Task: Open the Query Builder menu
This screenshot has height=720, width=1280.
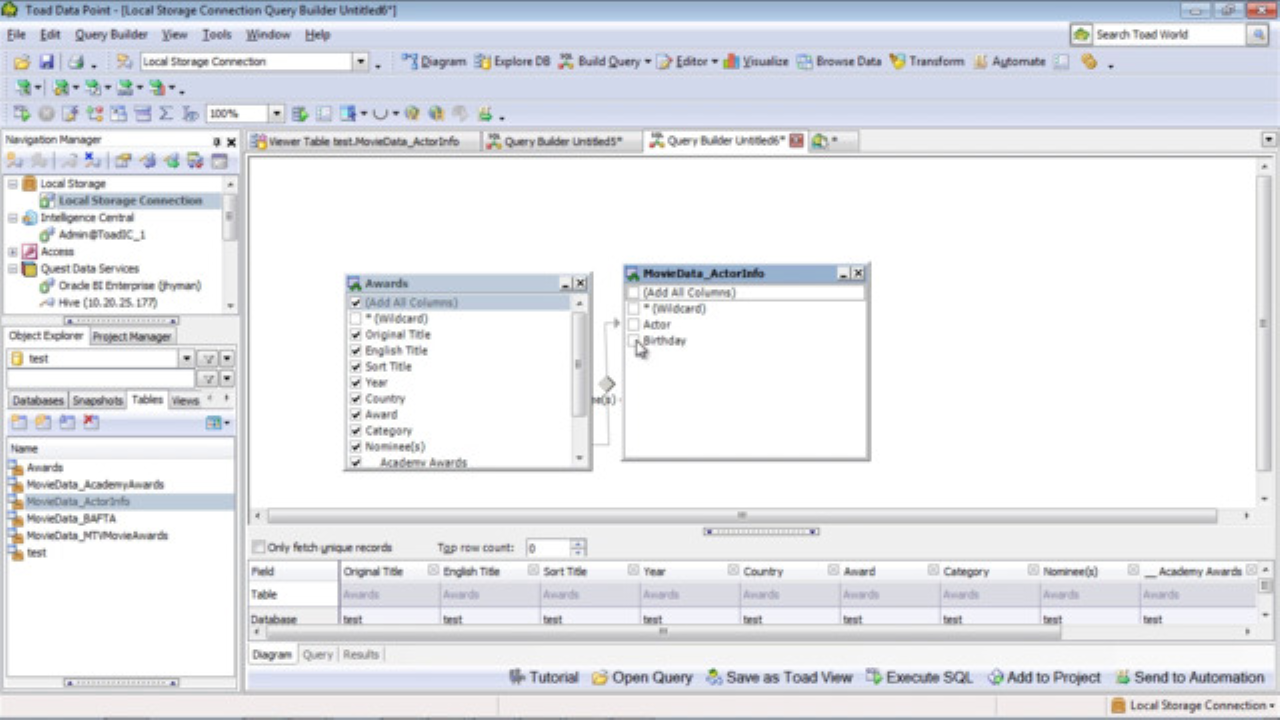Action: (x=111, y=34)
